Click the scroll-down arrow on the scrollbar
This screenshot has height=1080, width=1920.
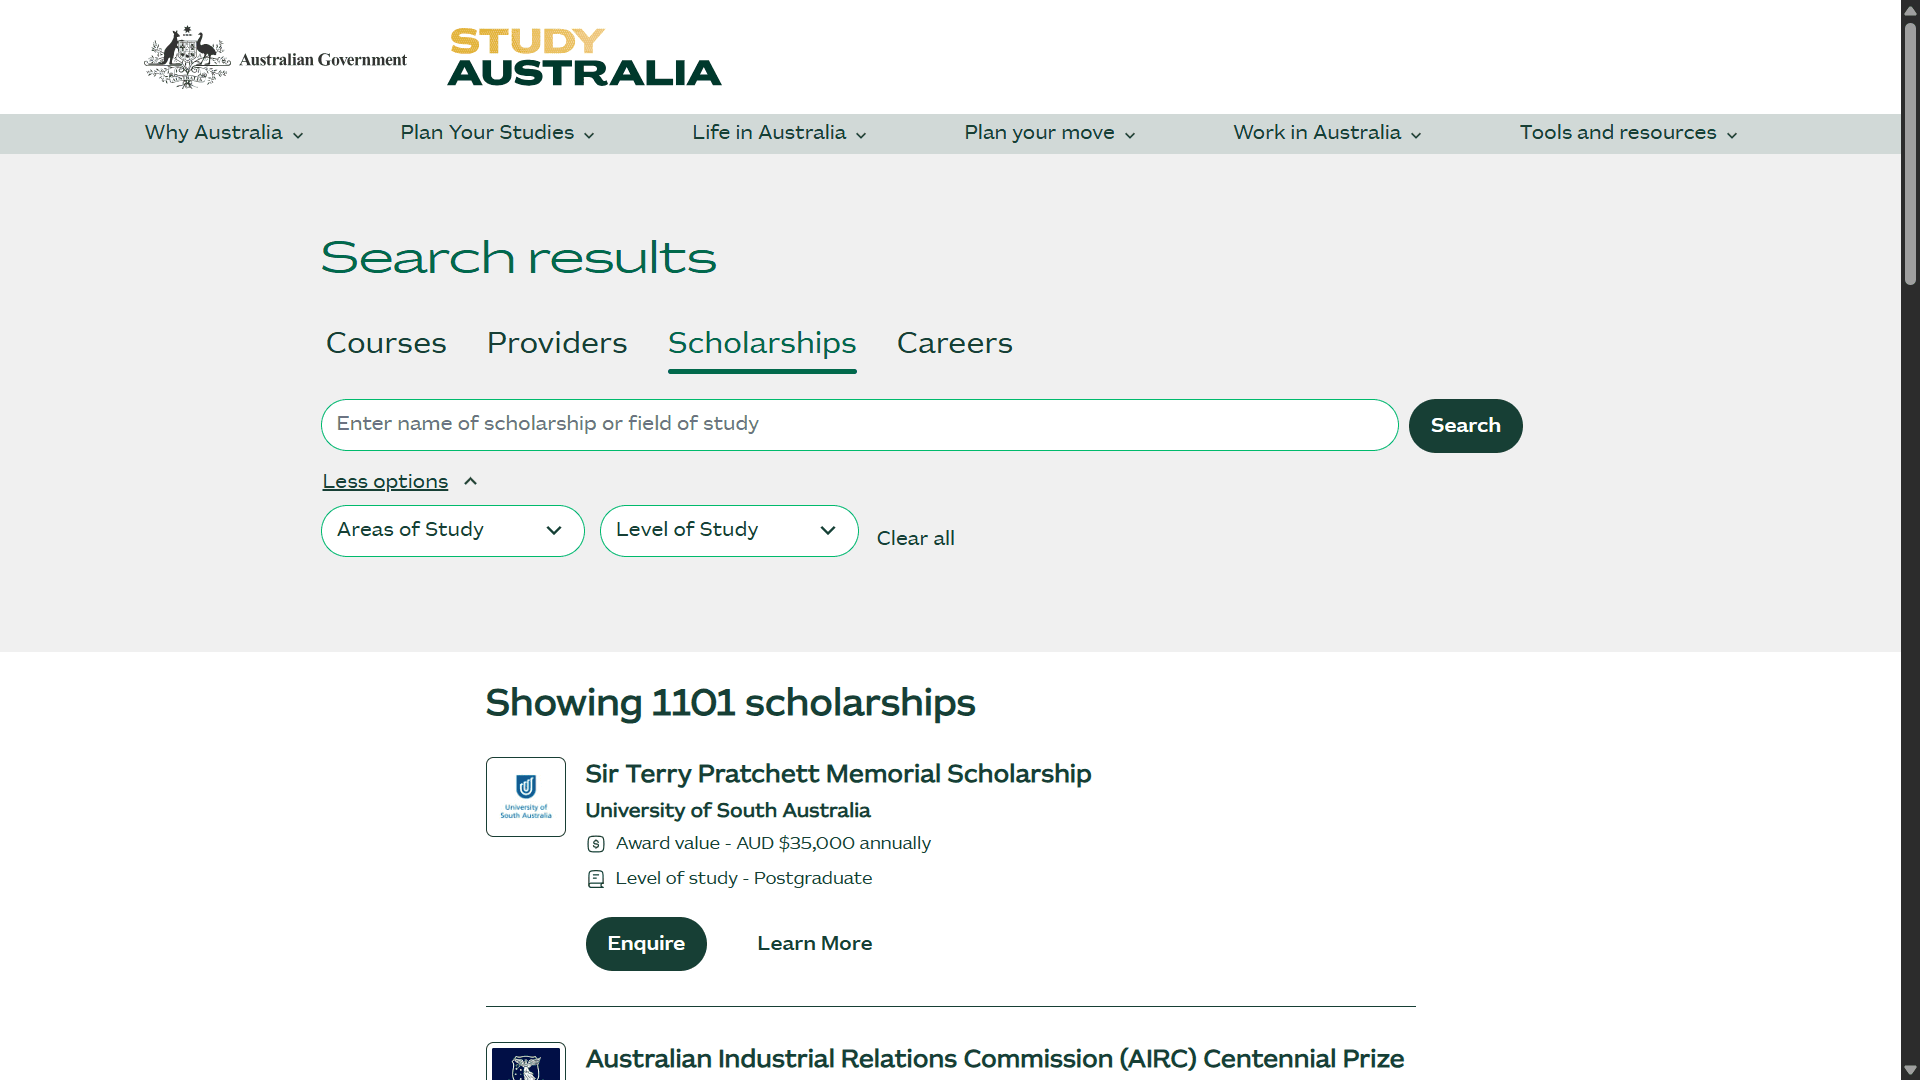[1909, 1069]
